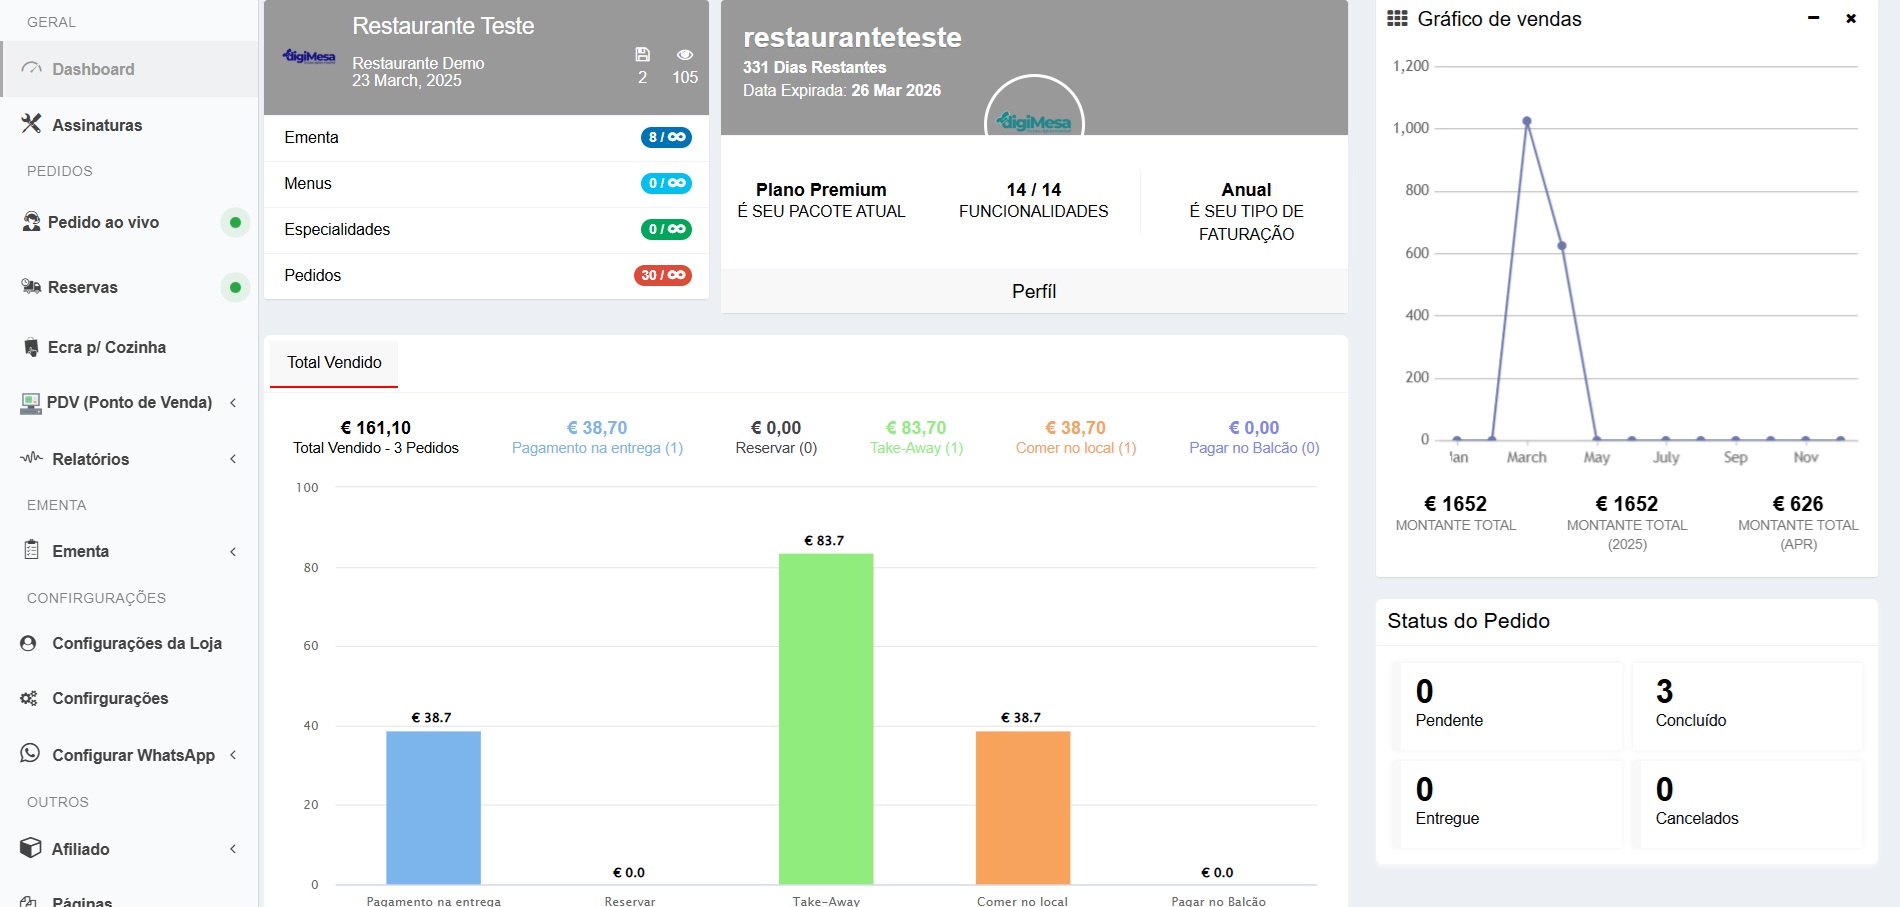Collapse the Gráfico de vendas panel
The width and height of the screenshot is (1900, 907).
(1813, 18)
